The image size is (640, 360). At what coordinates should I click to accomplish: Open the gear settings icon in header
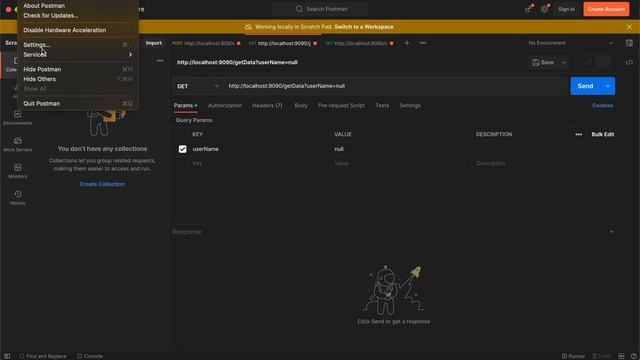point(544,9)
